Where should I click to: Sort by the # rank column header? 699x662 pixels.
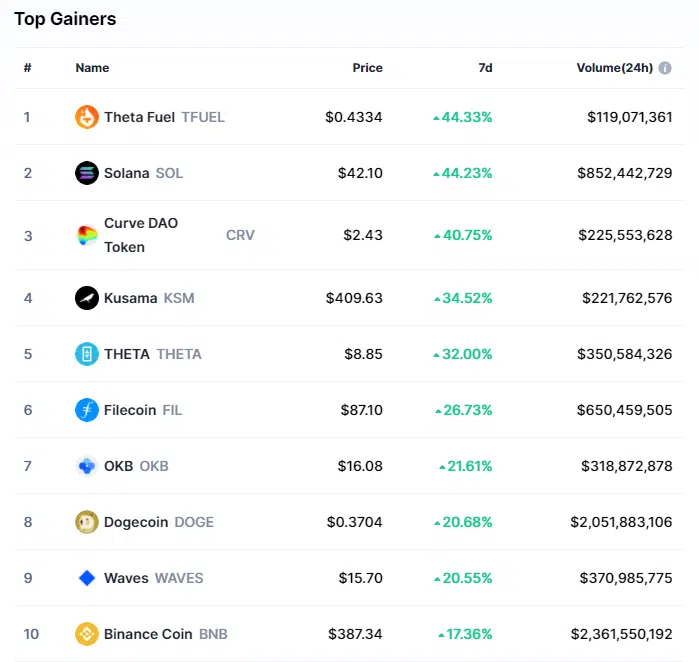coord(28,68)
